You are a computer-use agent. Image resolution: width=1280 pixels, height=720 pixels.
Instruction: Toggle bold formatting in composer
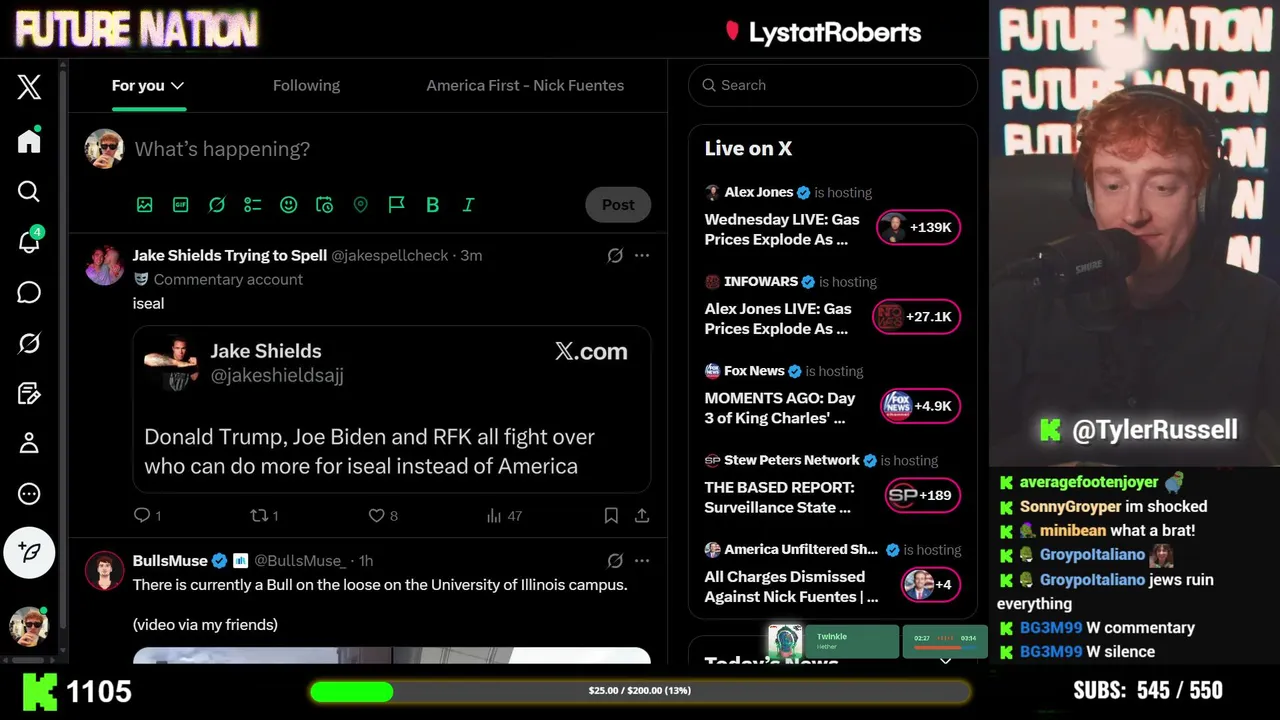(433, 205)
